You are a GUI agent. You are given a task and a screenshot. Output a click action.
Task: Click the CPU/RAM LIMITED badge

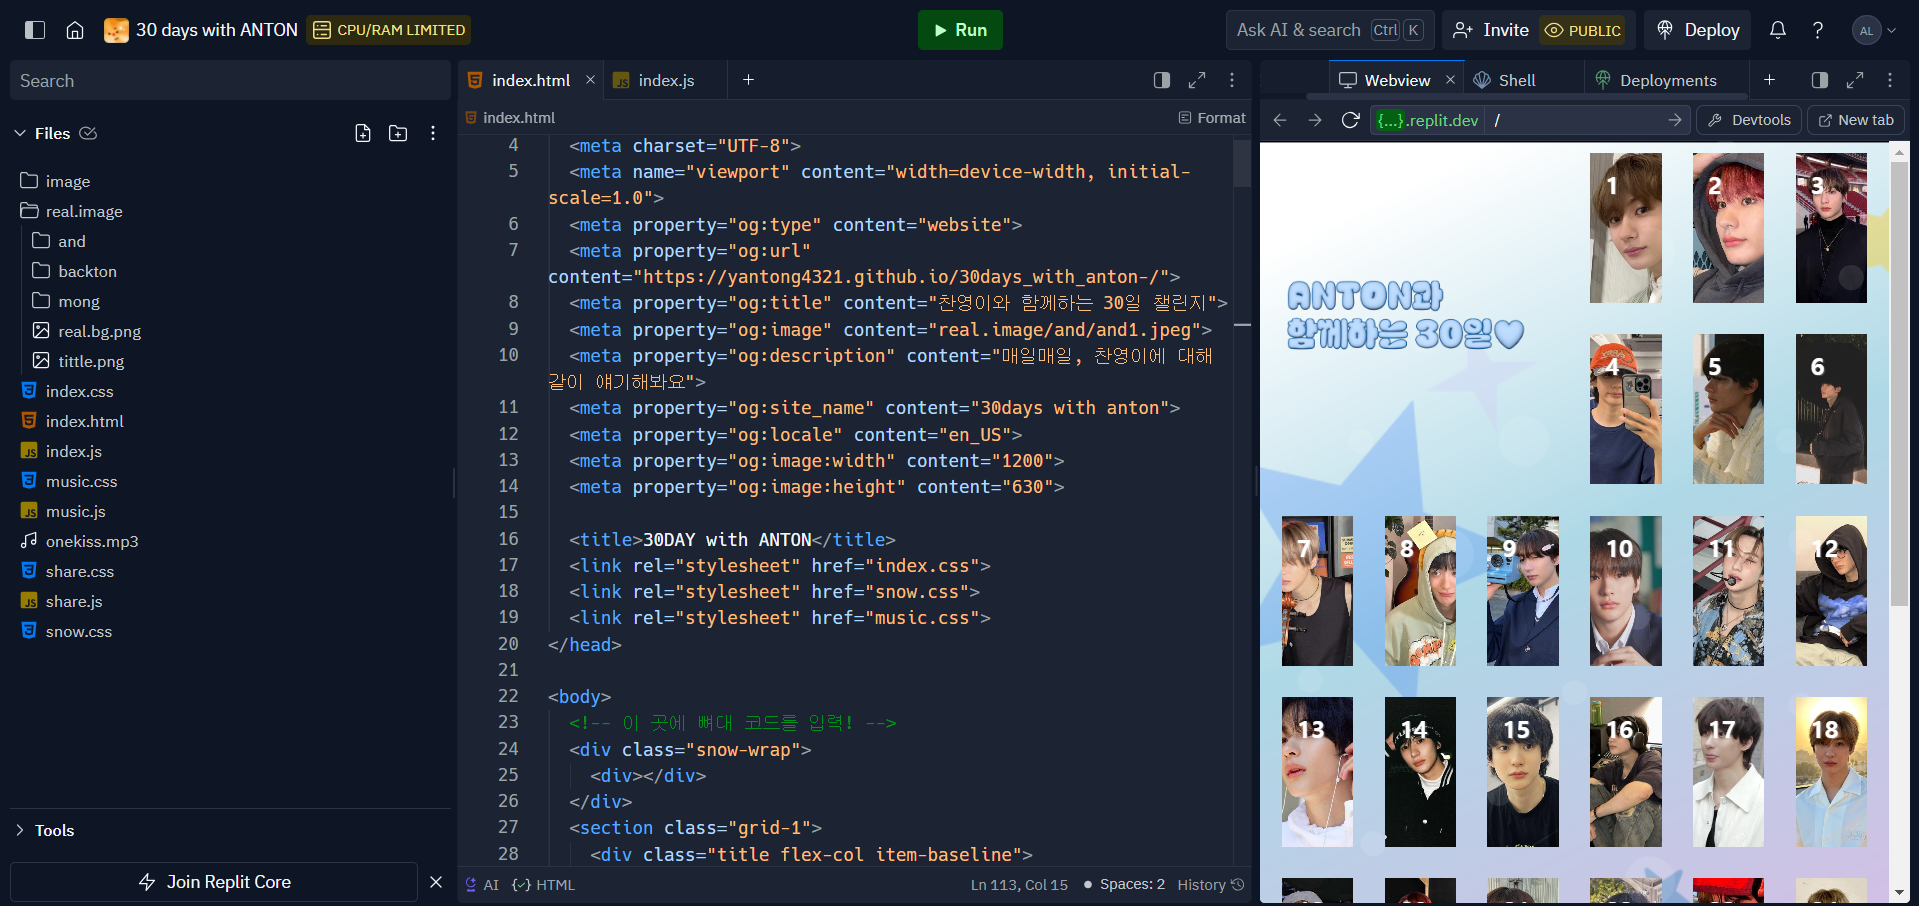(x=389, y=30)
